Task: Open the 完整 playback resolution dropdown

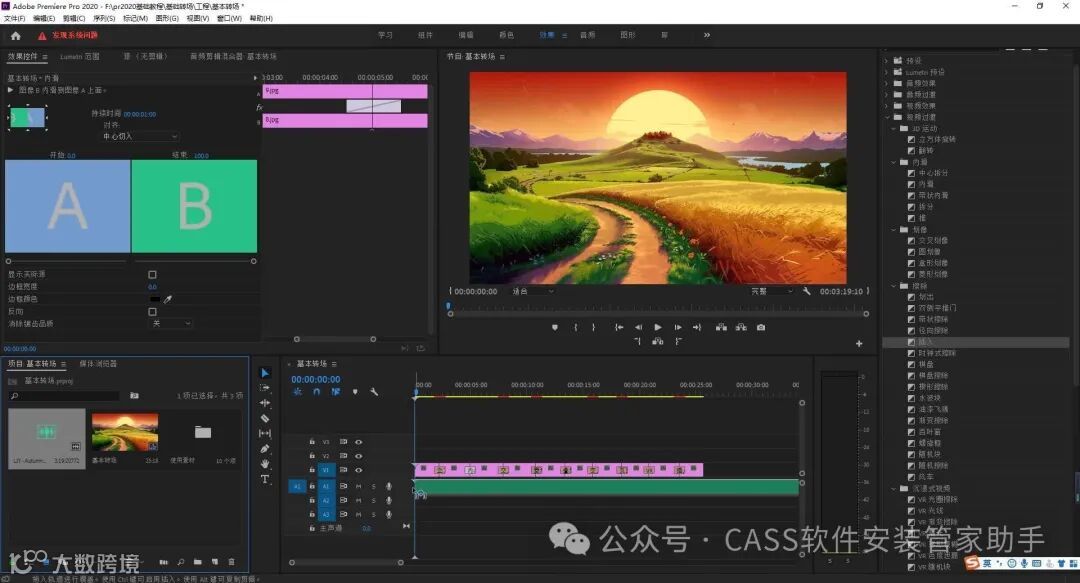Action: pos(771,292)
